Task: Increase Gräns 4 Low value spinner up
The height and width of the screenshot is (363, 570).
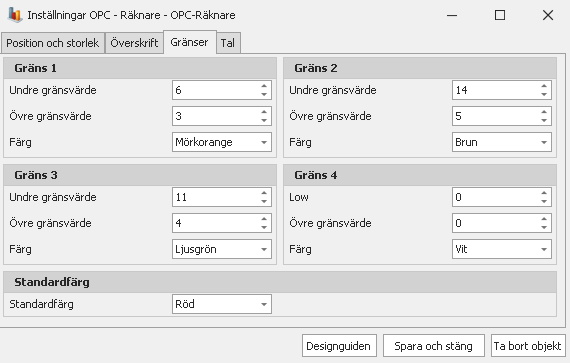Action: click(544, 193)
